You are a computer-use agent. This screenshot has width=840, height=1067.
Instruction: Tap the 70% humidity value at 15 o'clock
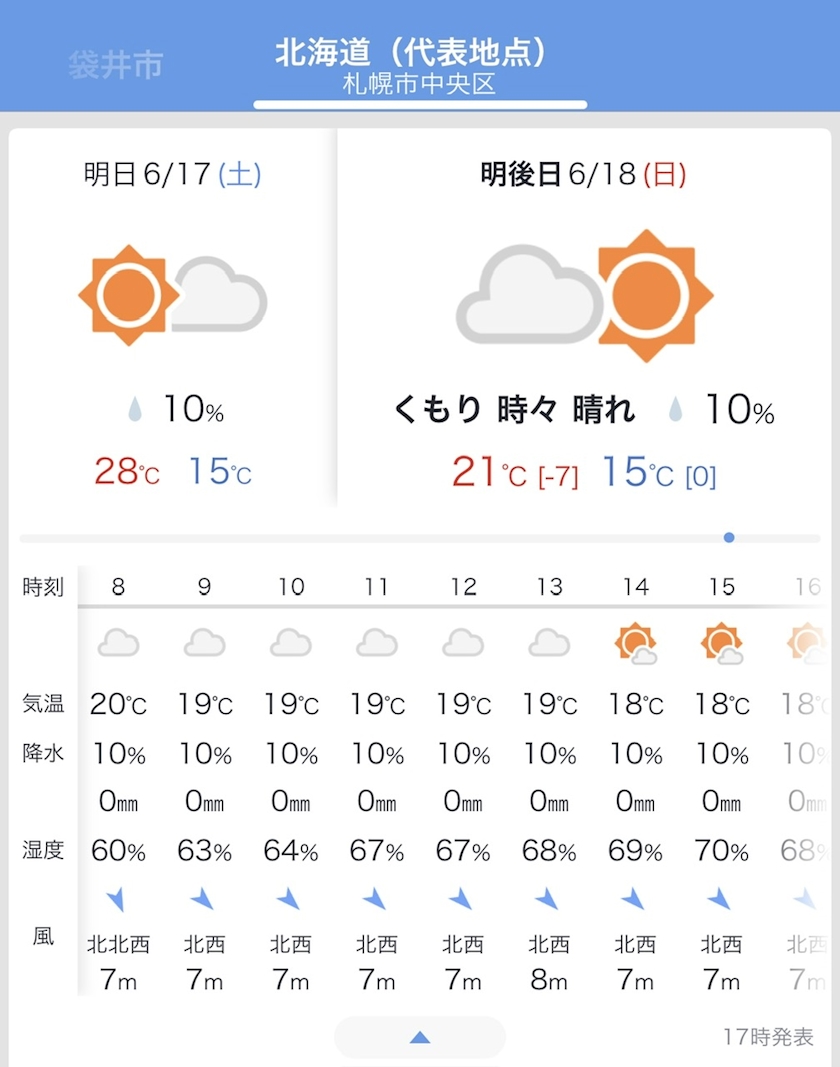722,851
